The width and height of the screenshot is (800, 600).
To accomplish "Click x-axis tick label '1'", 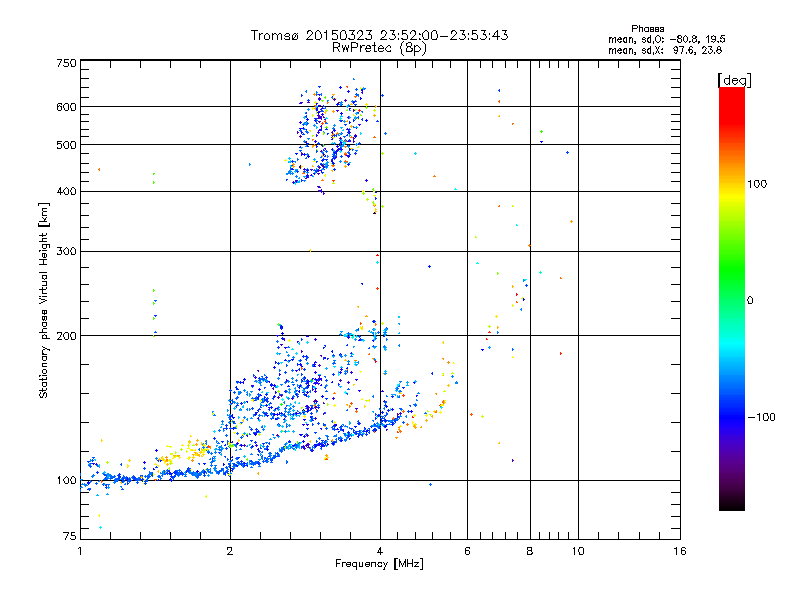I will 80,551.
